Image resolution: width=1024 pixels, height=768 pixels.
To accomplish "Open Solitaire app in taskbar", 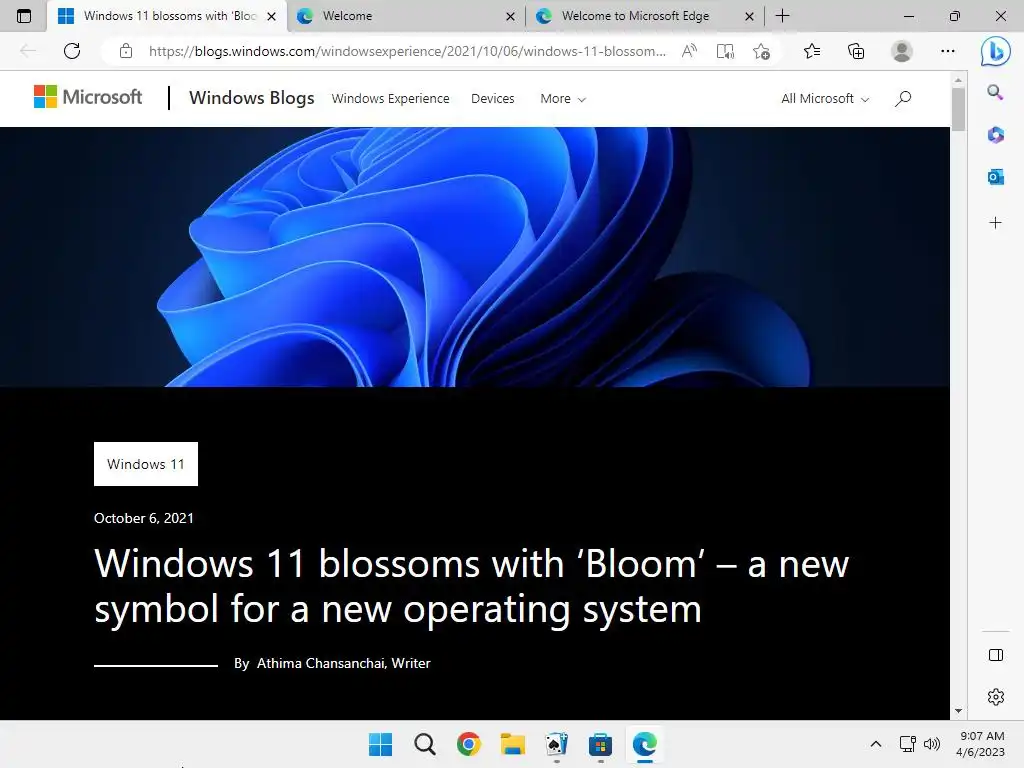I will (556, 744).
